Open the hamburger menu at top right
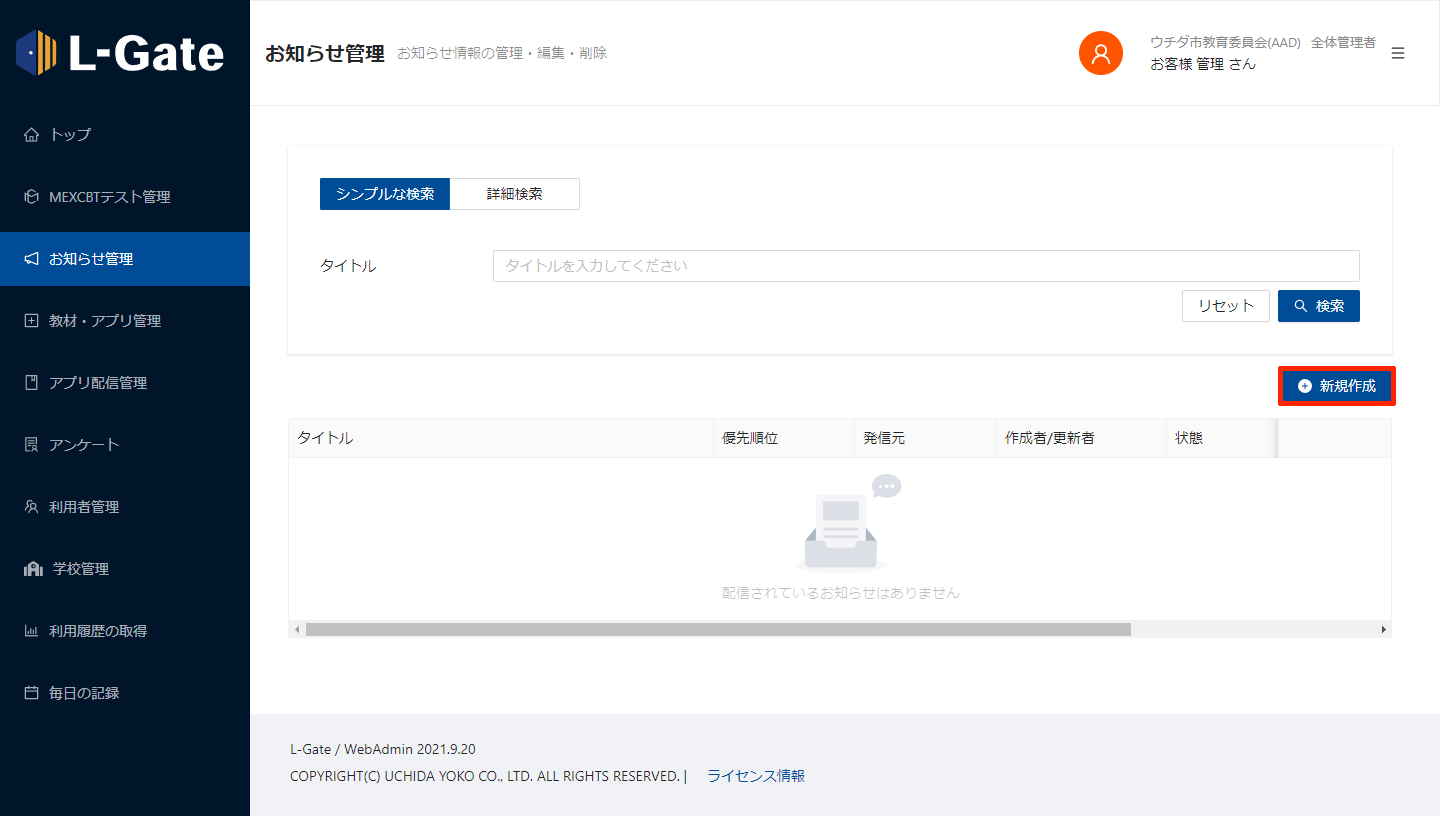 click(x=1398, y=53)
